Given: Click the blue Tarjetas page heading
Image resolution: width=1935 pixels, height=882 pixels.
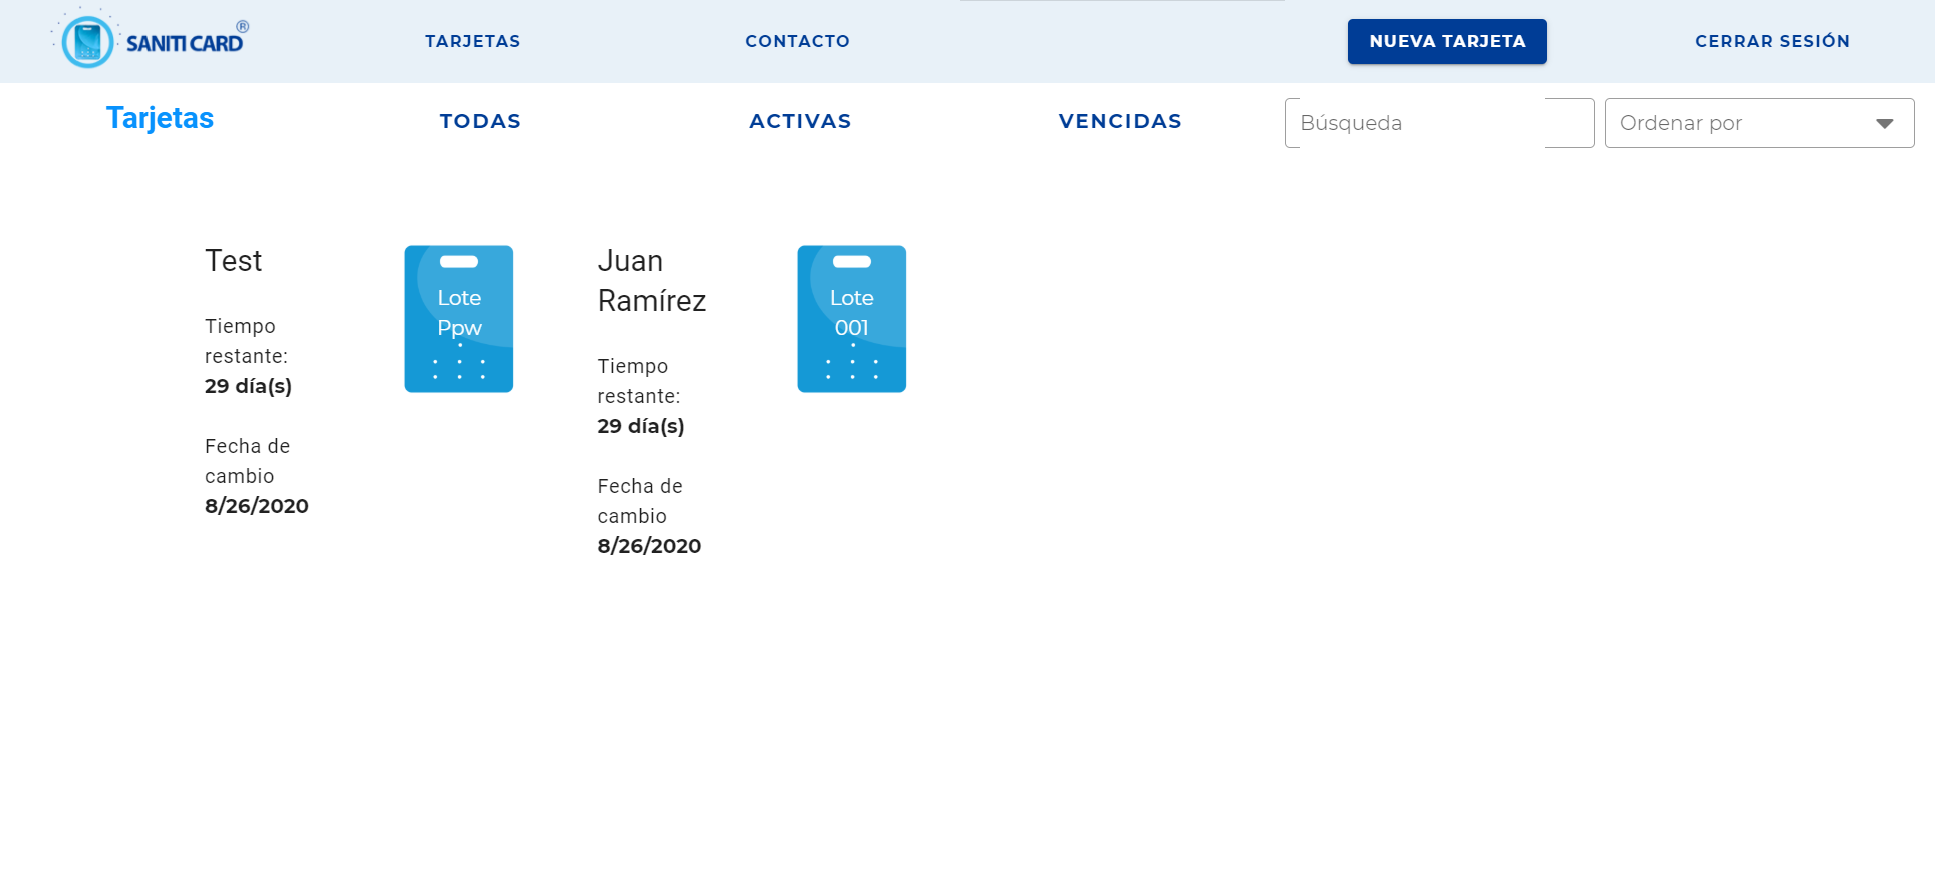Looking at the screenshot, I should (x=160, y=118).
